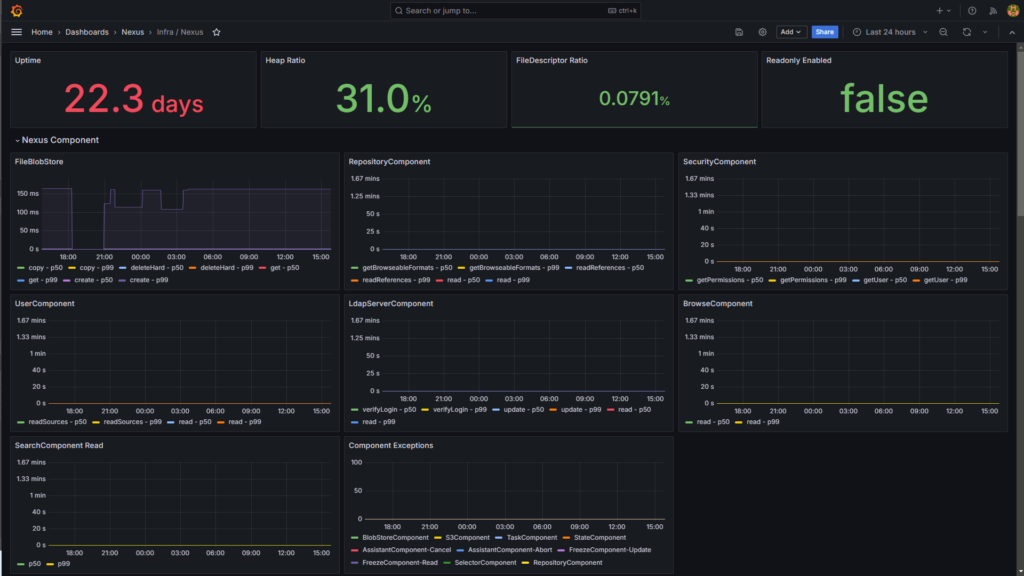
Task: Toggle verifyLogin - p99 legend series
Action: tap(460, 409)
